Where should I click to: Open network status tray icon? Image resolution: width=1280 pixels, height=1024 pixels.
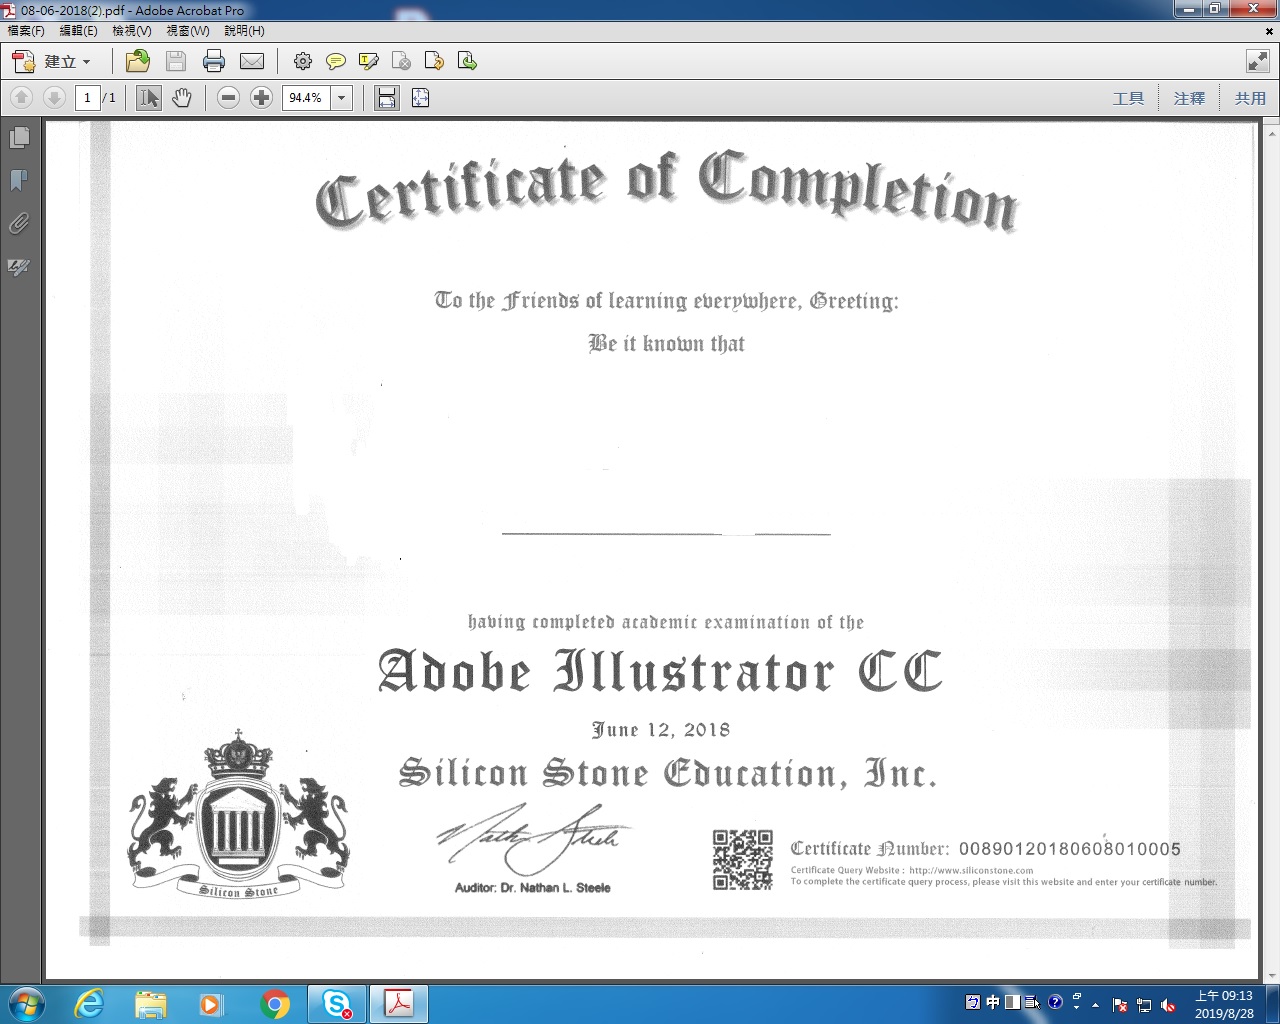[1144, 1005]
